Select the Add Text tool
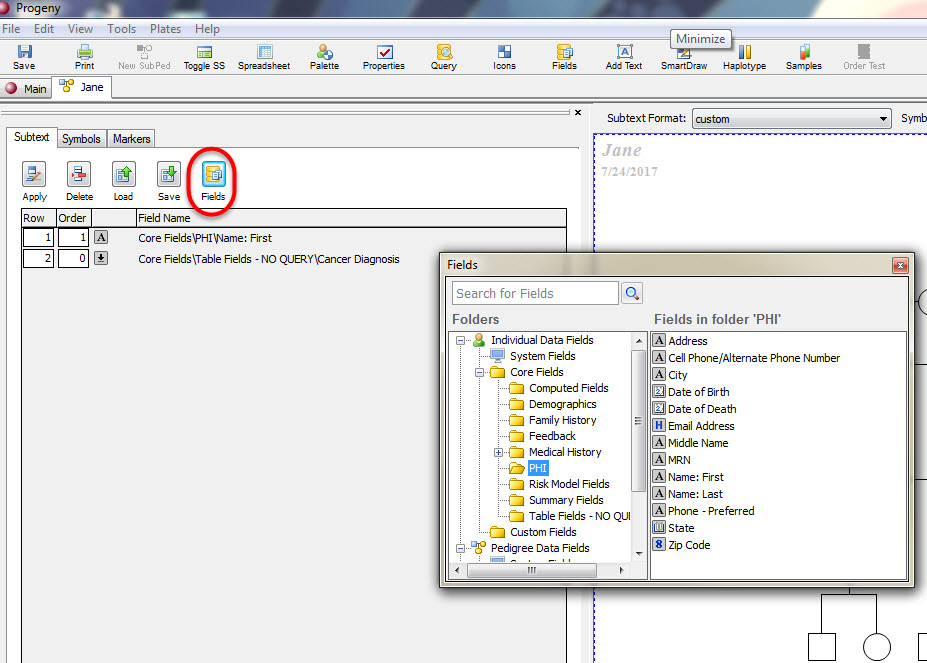 pyautogui.click(x=624, y=57)
